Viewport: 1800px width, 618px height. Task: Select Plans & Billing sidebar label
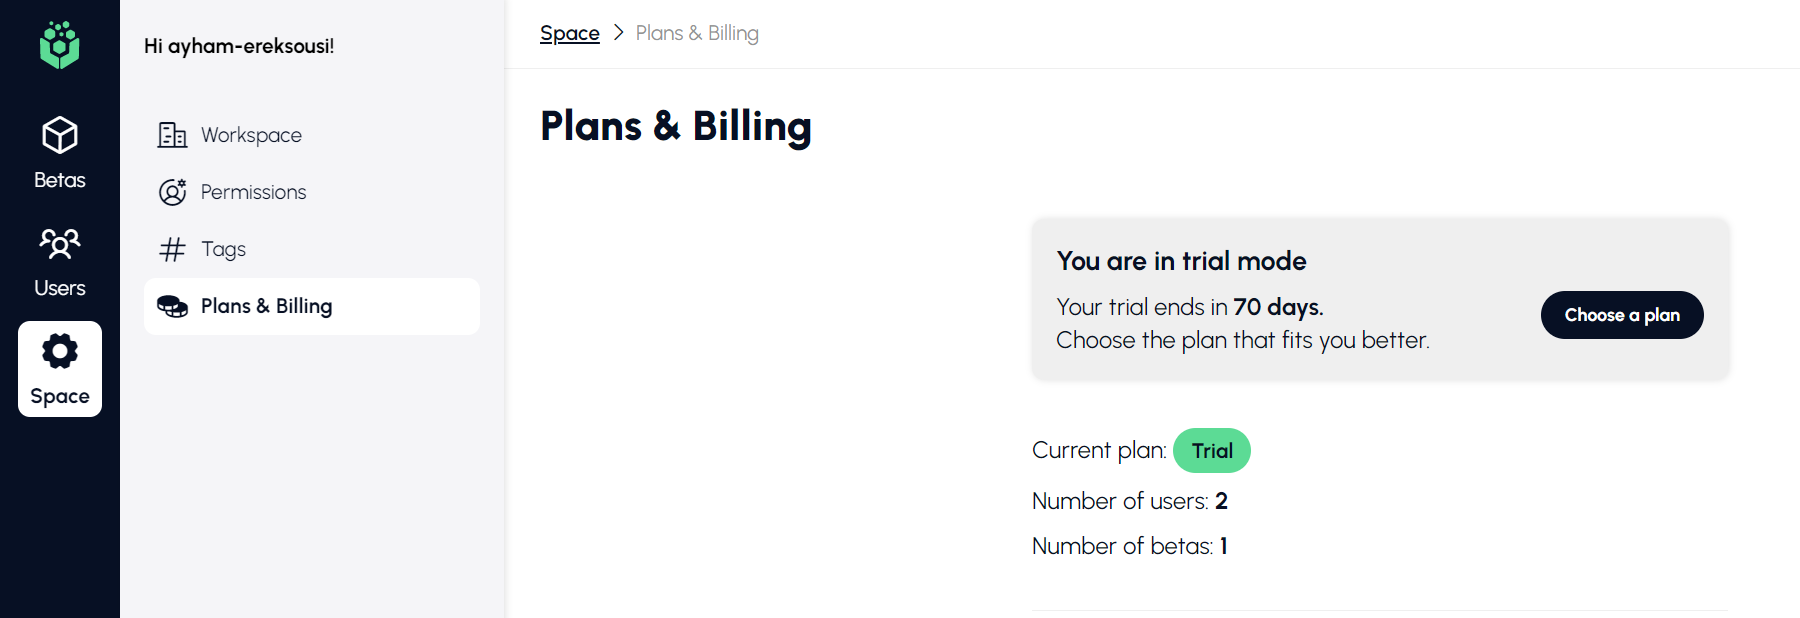(266, 306)
